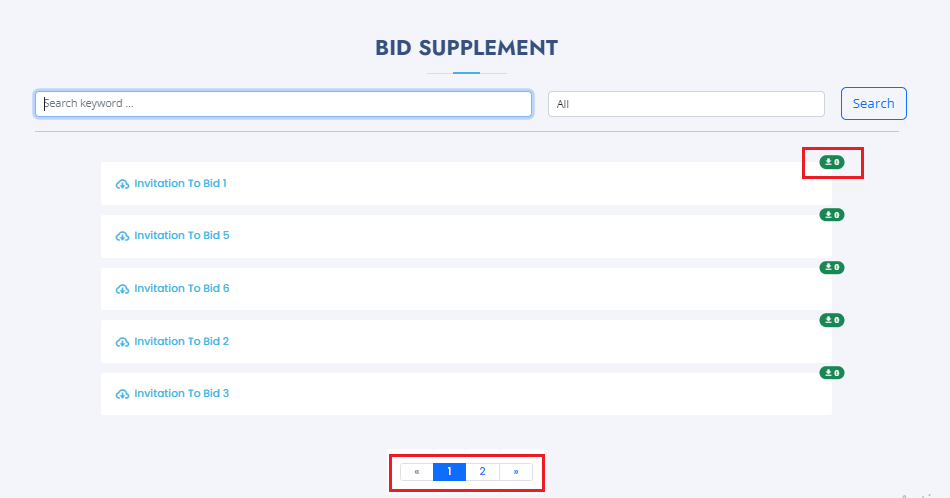This screenshot has height=498, width=950.
Task: Click download count badge for Invitation To Bid 3
Action: [832, 373]
